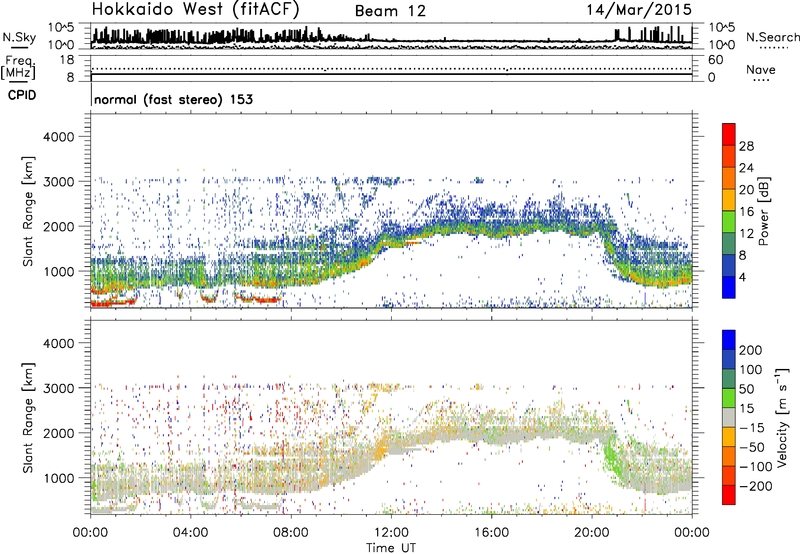Viewport: 800px width, 554px height.
Task: Click the '-200' tick on Velocity colorbar
Action: click(x=754, y=486)
